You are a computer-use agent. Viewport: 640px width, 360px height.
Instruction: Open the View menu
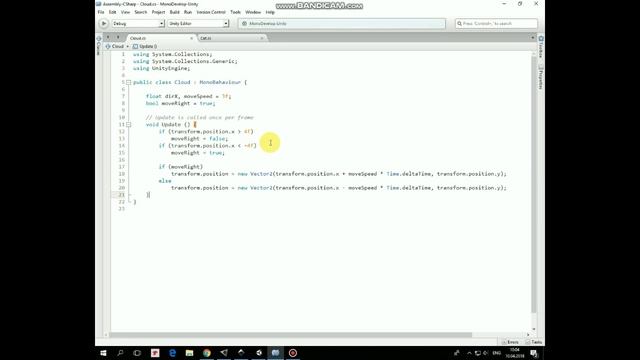[x=125, y=12]
